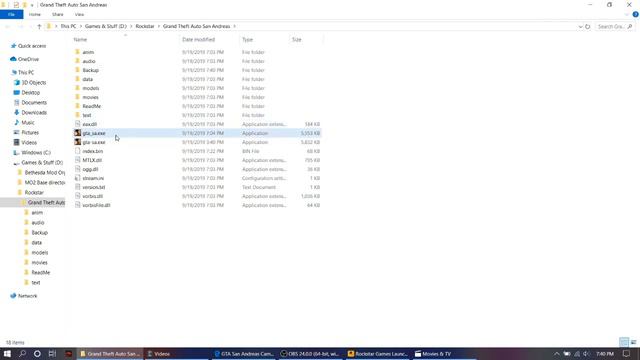Select ReadMe folder in navigation pane tree
The width and height of the screenshot is (640, 360).
click(40, 272)
